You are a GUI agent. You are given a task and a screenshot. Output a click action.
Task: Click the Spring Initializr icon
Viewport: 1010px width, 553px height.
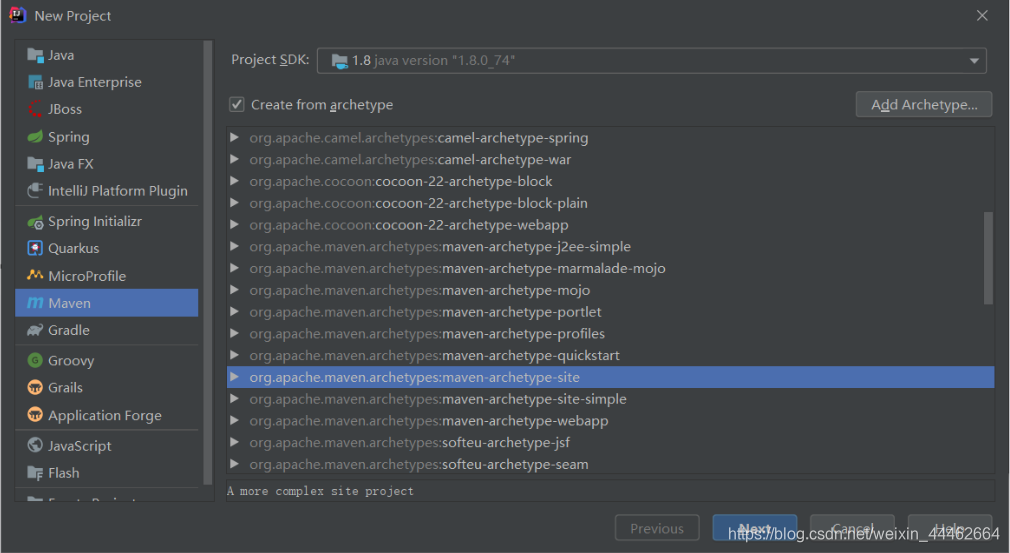35,221
